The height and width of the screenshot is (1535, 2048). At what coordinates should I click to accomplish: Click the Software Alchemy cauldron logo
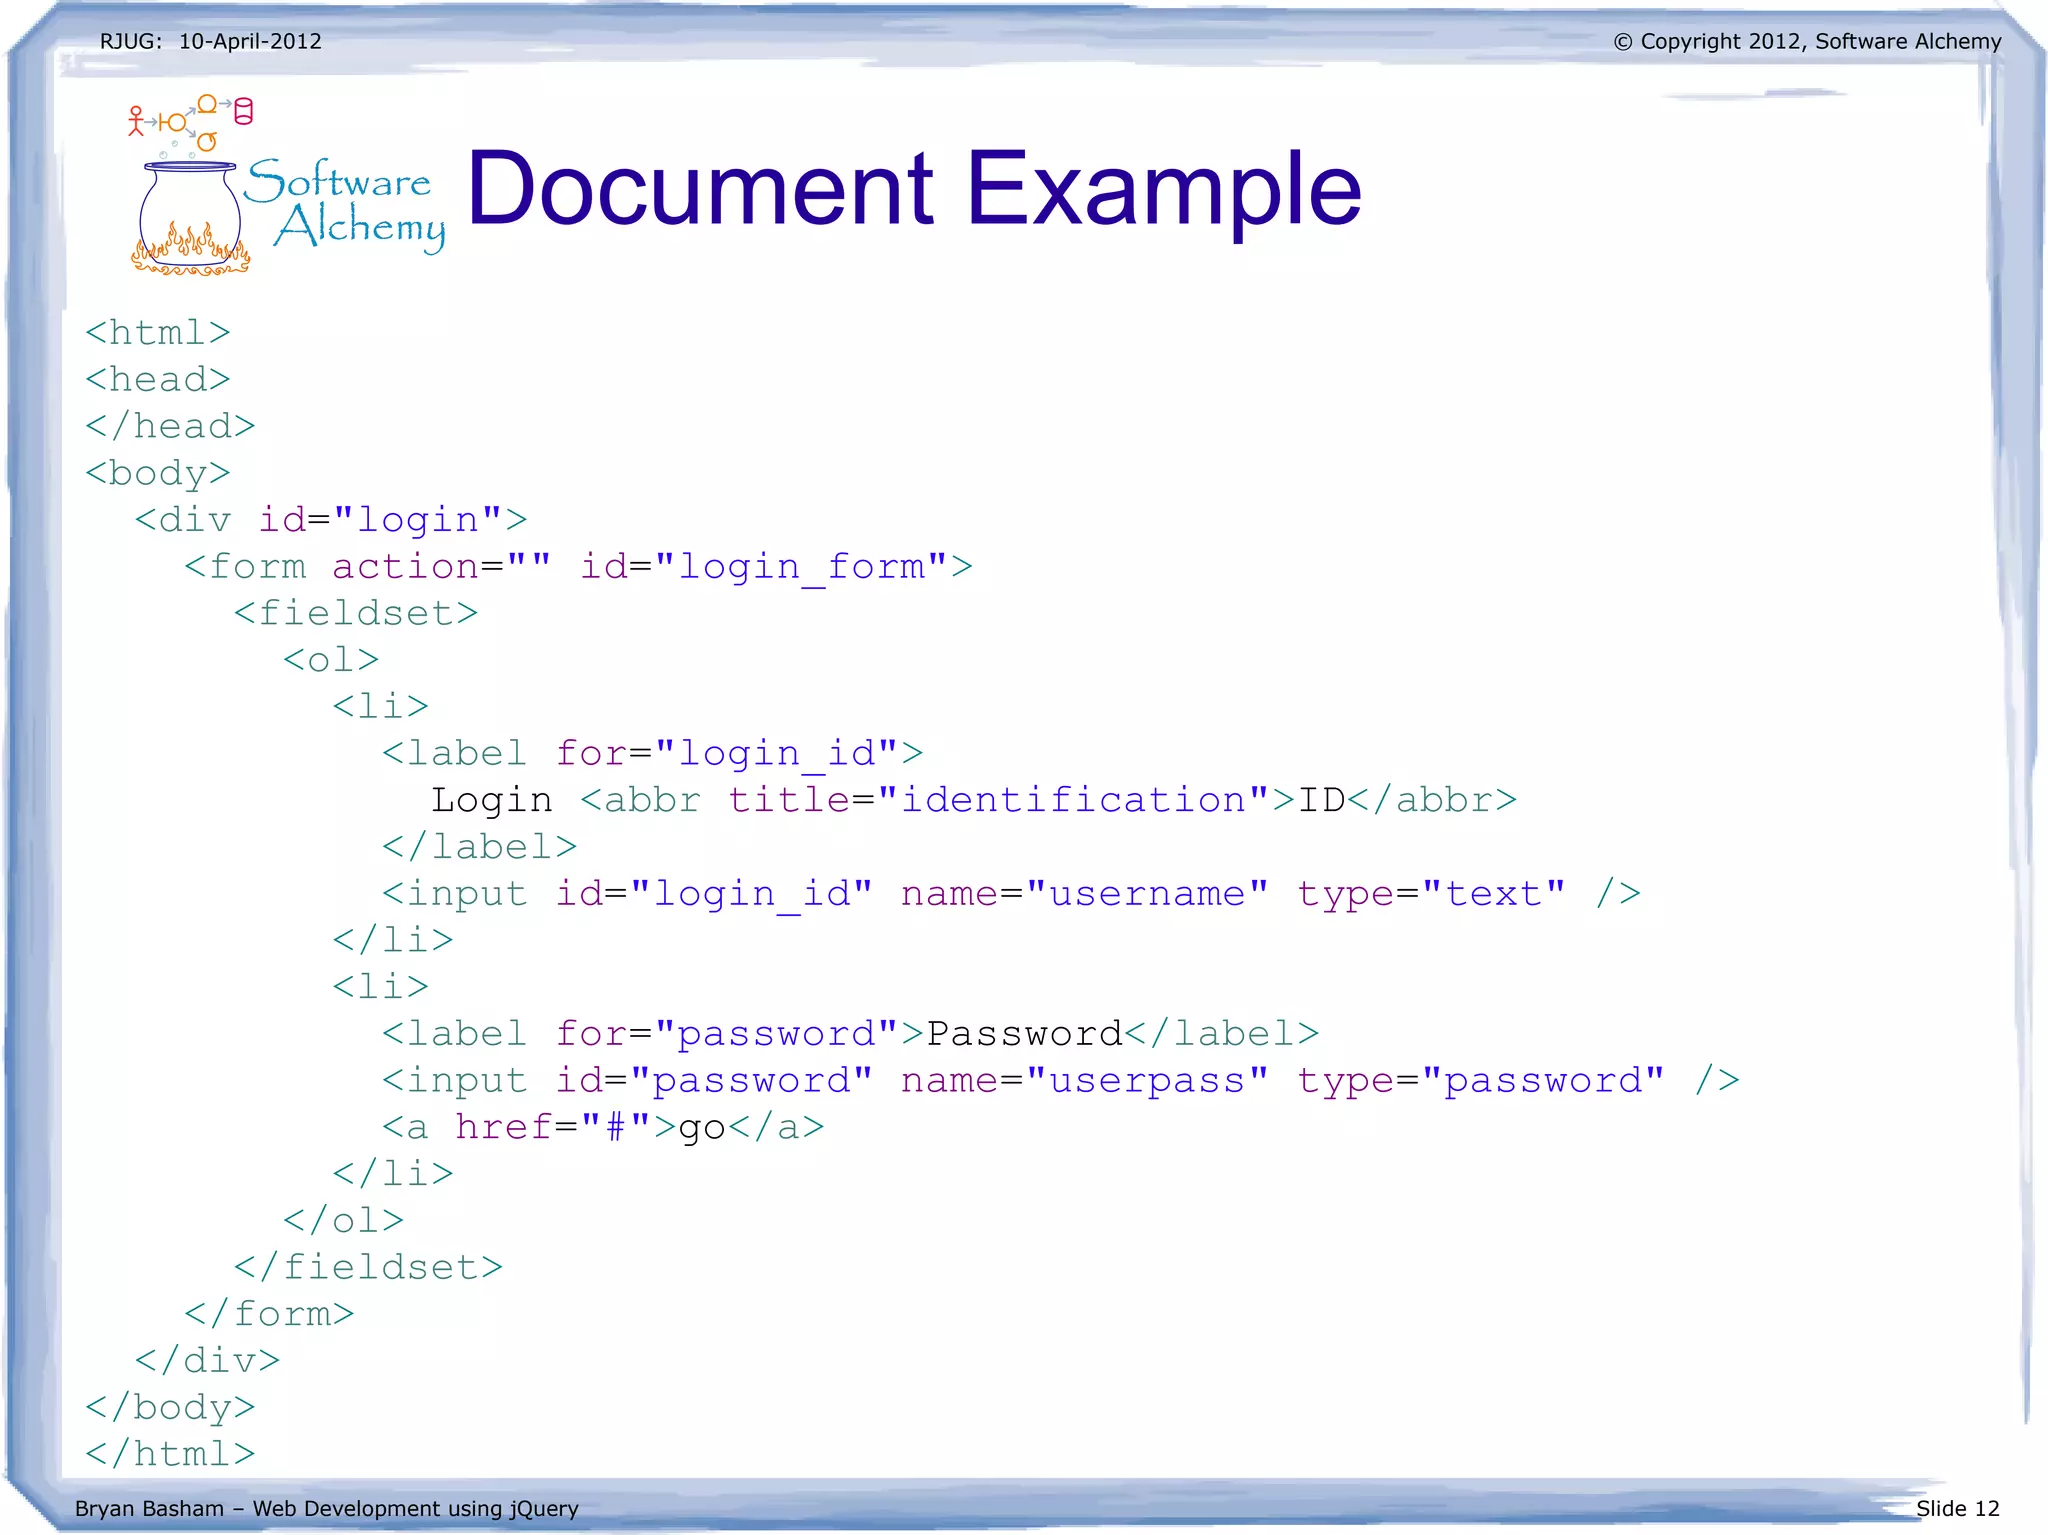[190, 215]
